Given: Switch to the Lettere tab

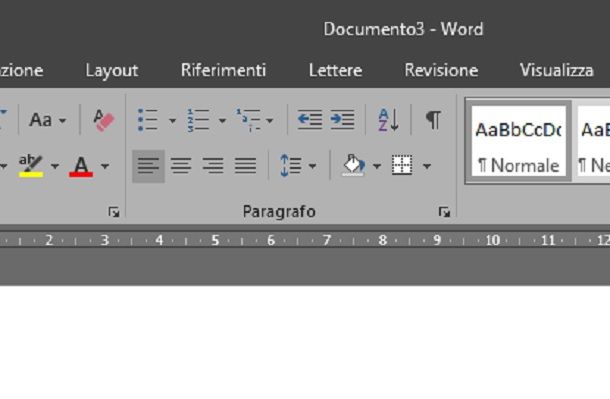Looking at the screenshot, I should click(335, 70).
